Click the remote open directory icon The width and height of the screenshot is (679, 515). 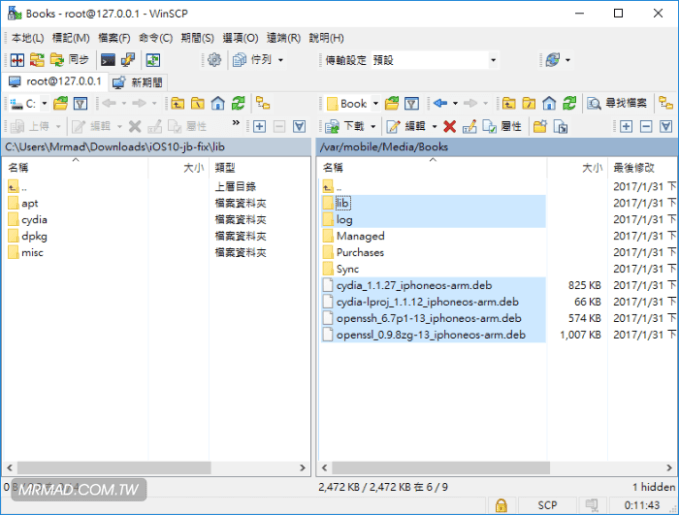392,104
